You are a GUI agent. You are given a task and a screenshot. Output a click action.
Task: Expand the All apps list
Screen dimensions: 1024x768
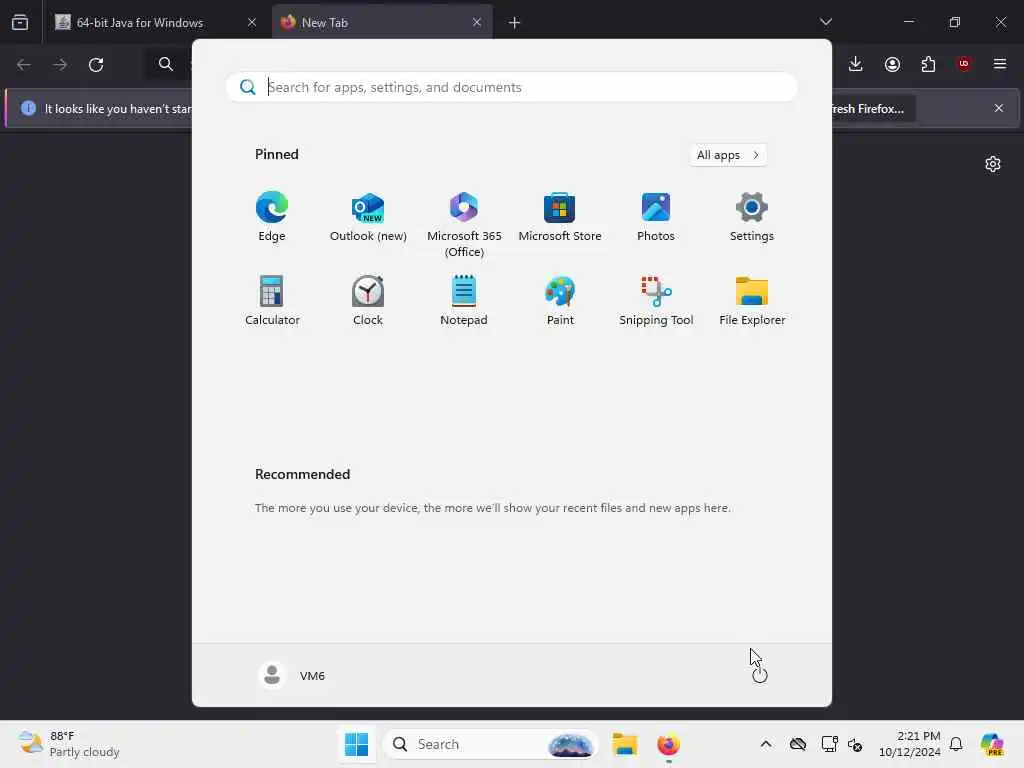click(x=728, y=155)
